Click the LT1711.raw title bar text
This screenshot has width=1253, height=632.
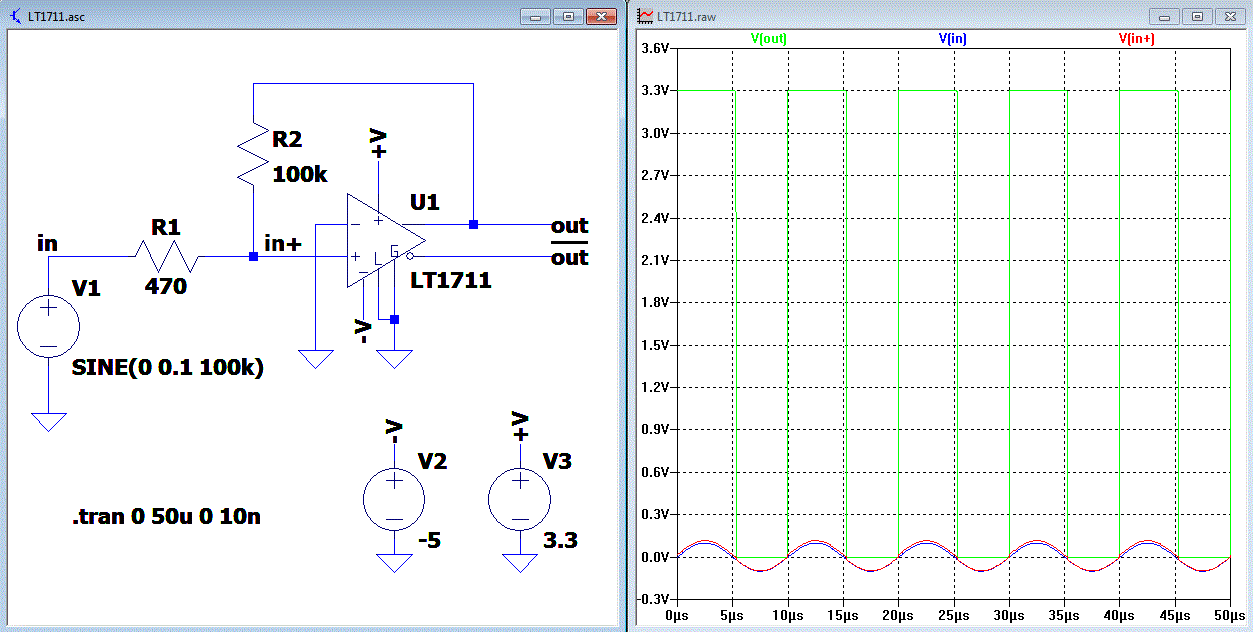point(686,18)
